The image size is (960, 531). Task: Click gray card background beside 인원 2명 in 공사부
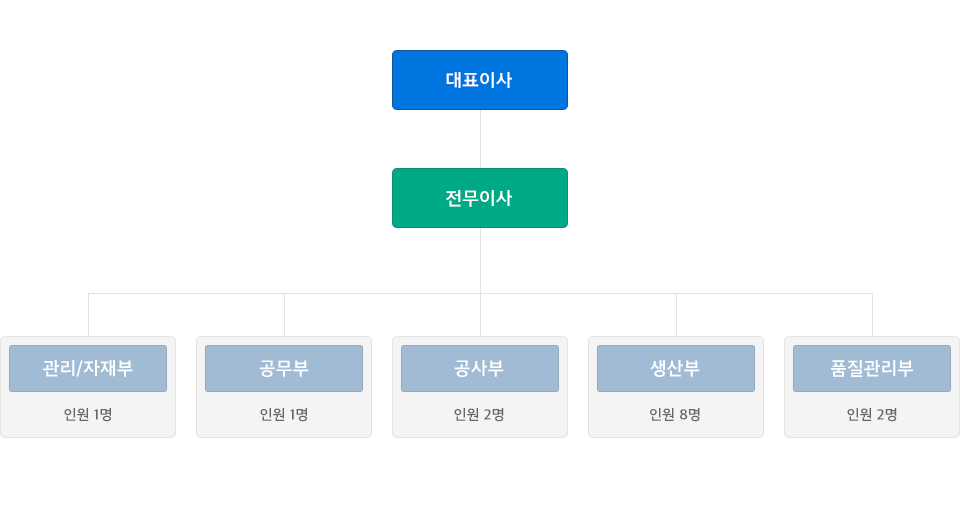[x=536, y=415]
